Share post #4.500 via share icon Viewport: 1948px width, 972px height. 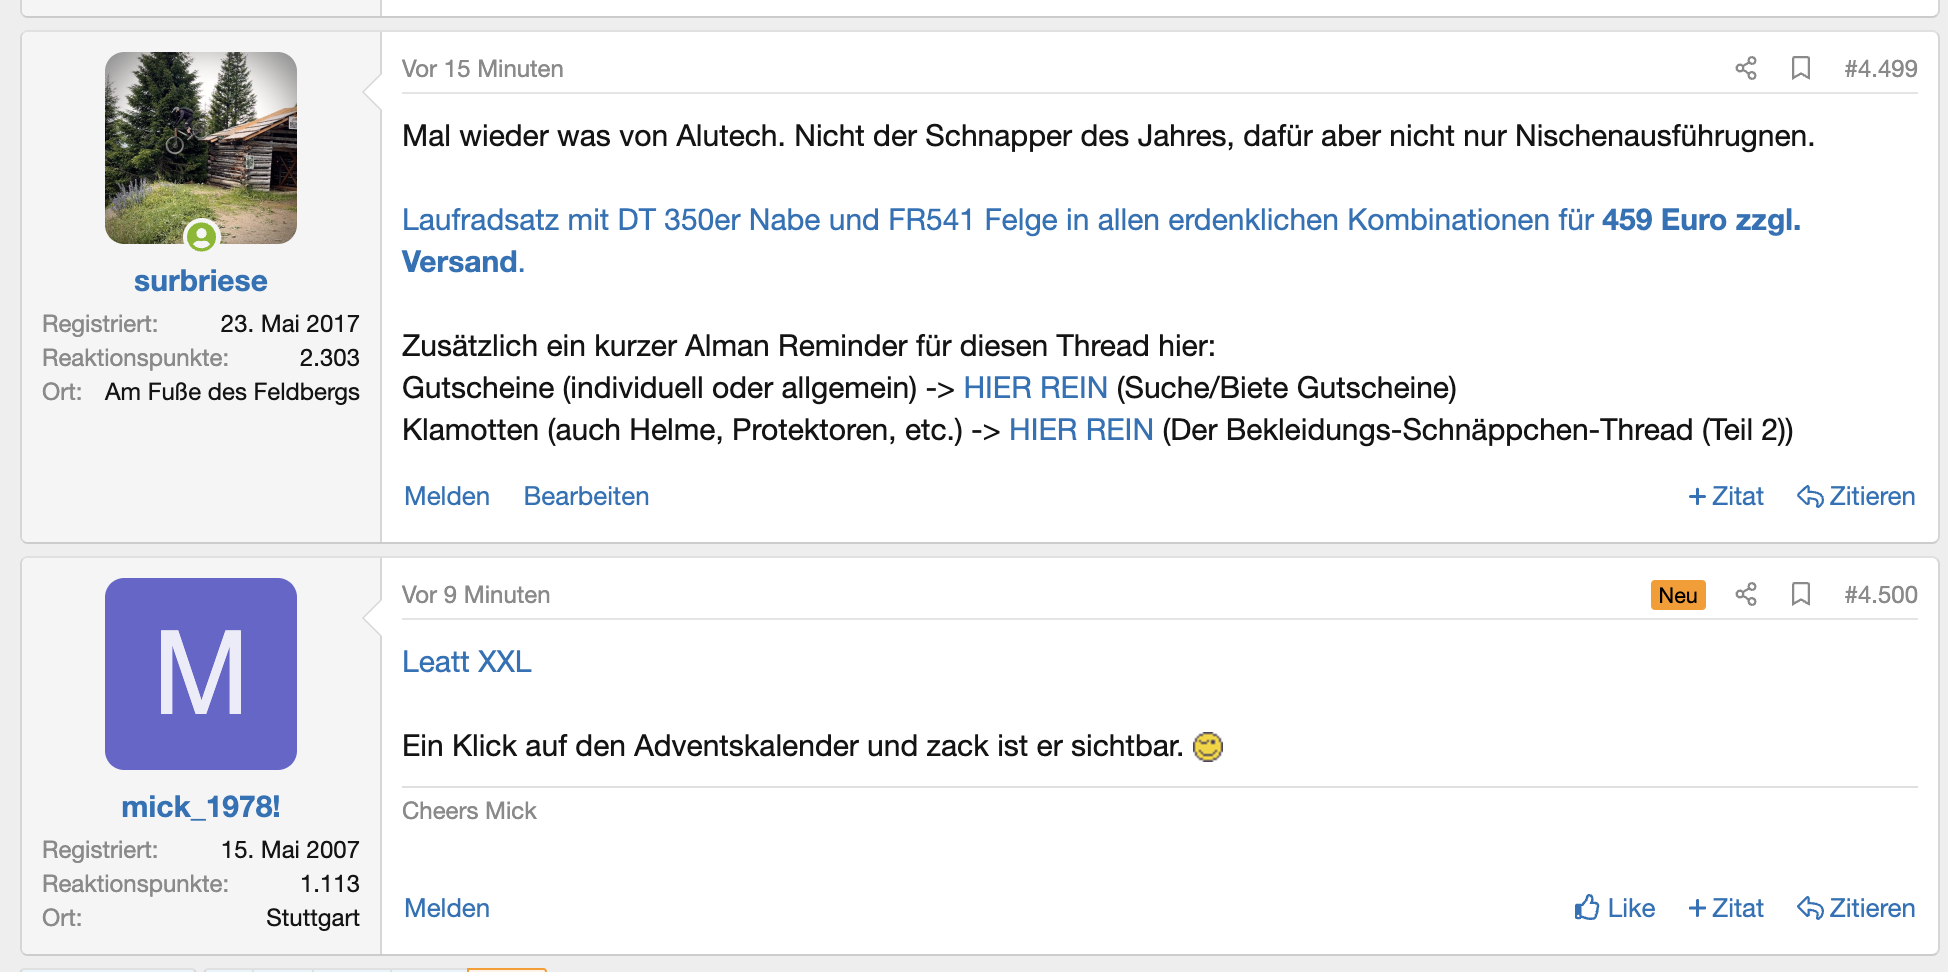1746,594
